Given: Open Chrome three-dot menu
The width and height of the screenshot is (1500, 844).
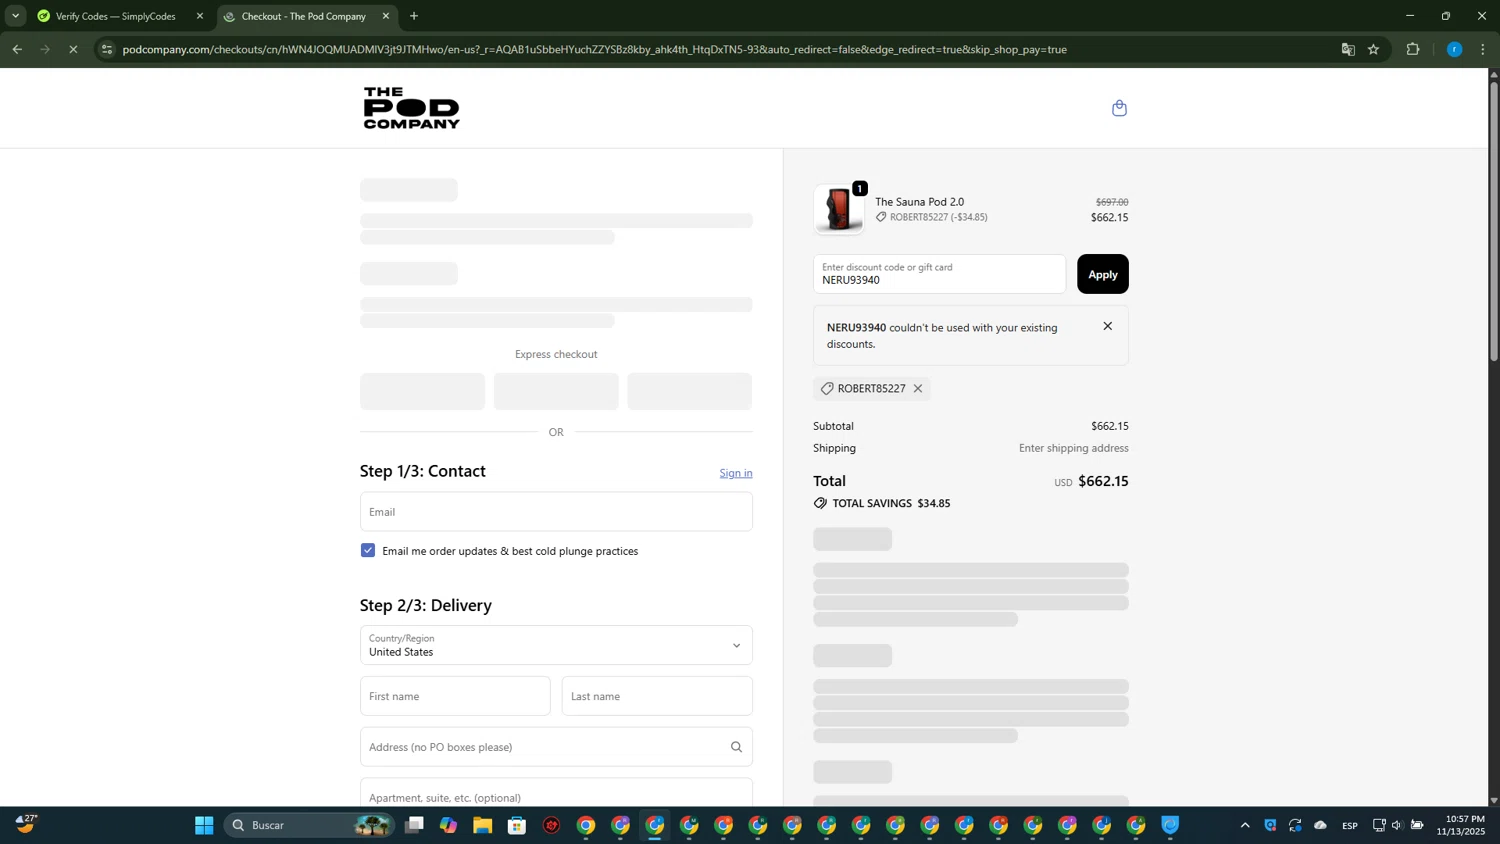Looking at the screenshot, I should (x=1483, y=49).
